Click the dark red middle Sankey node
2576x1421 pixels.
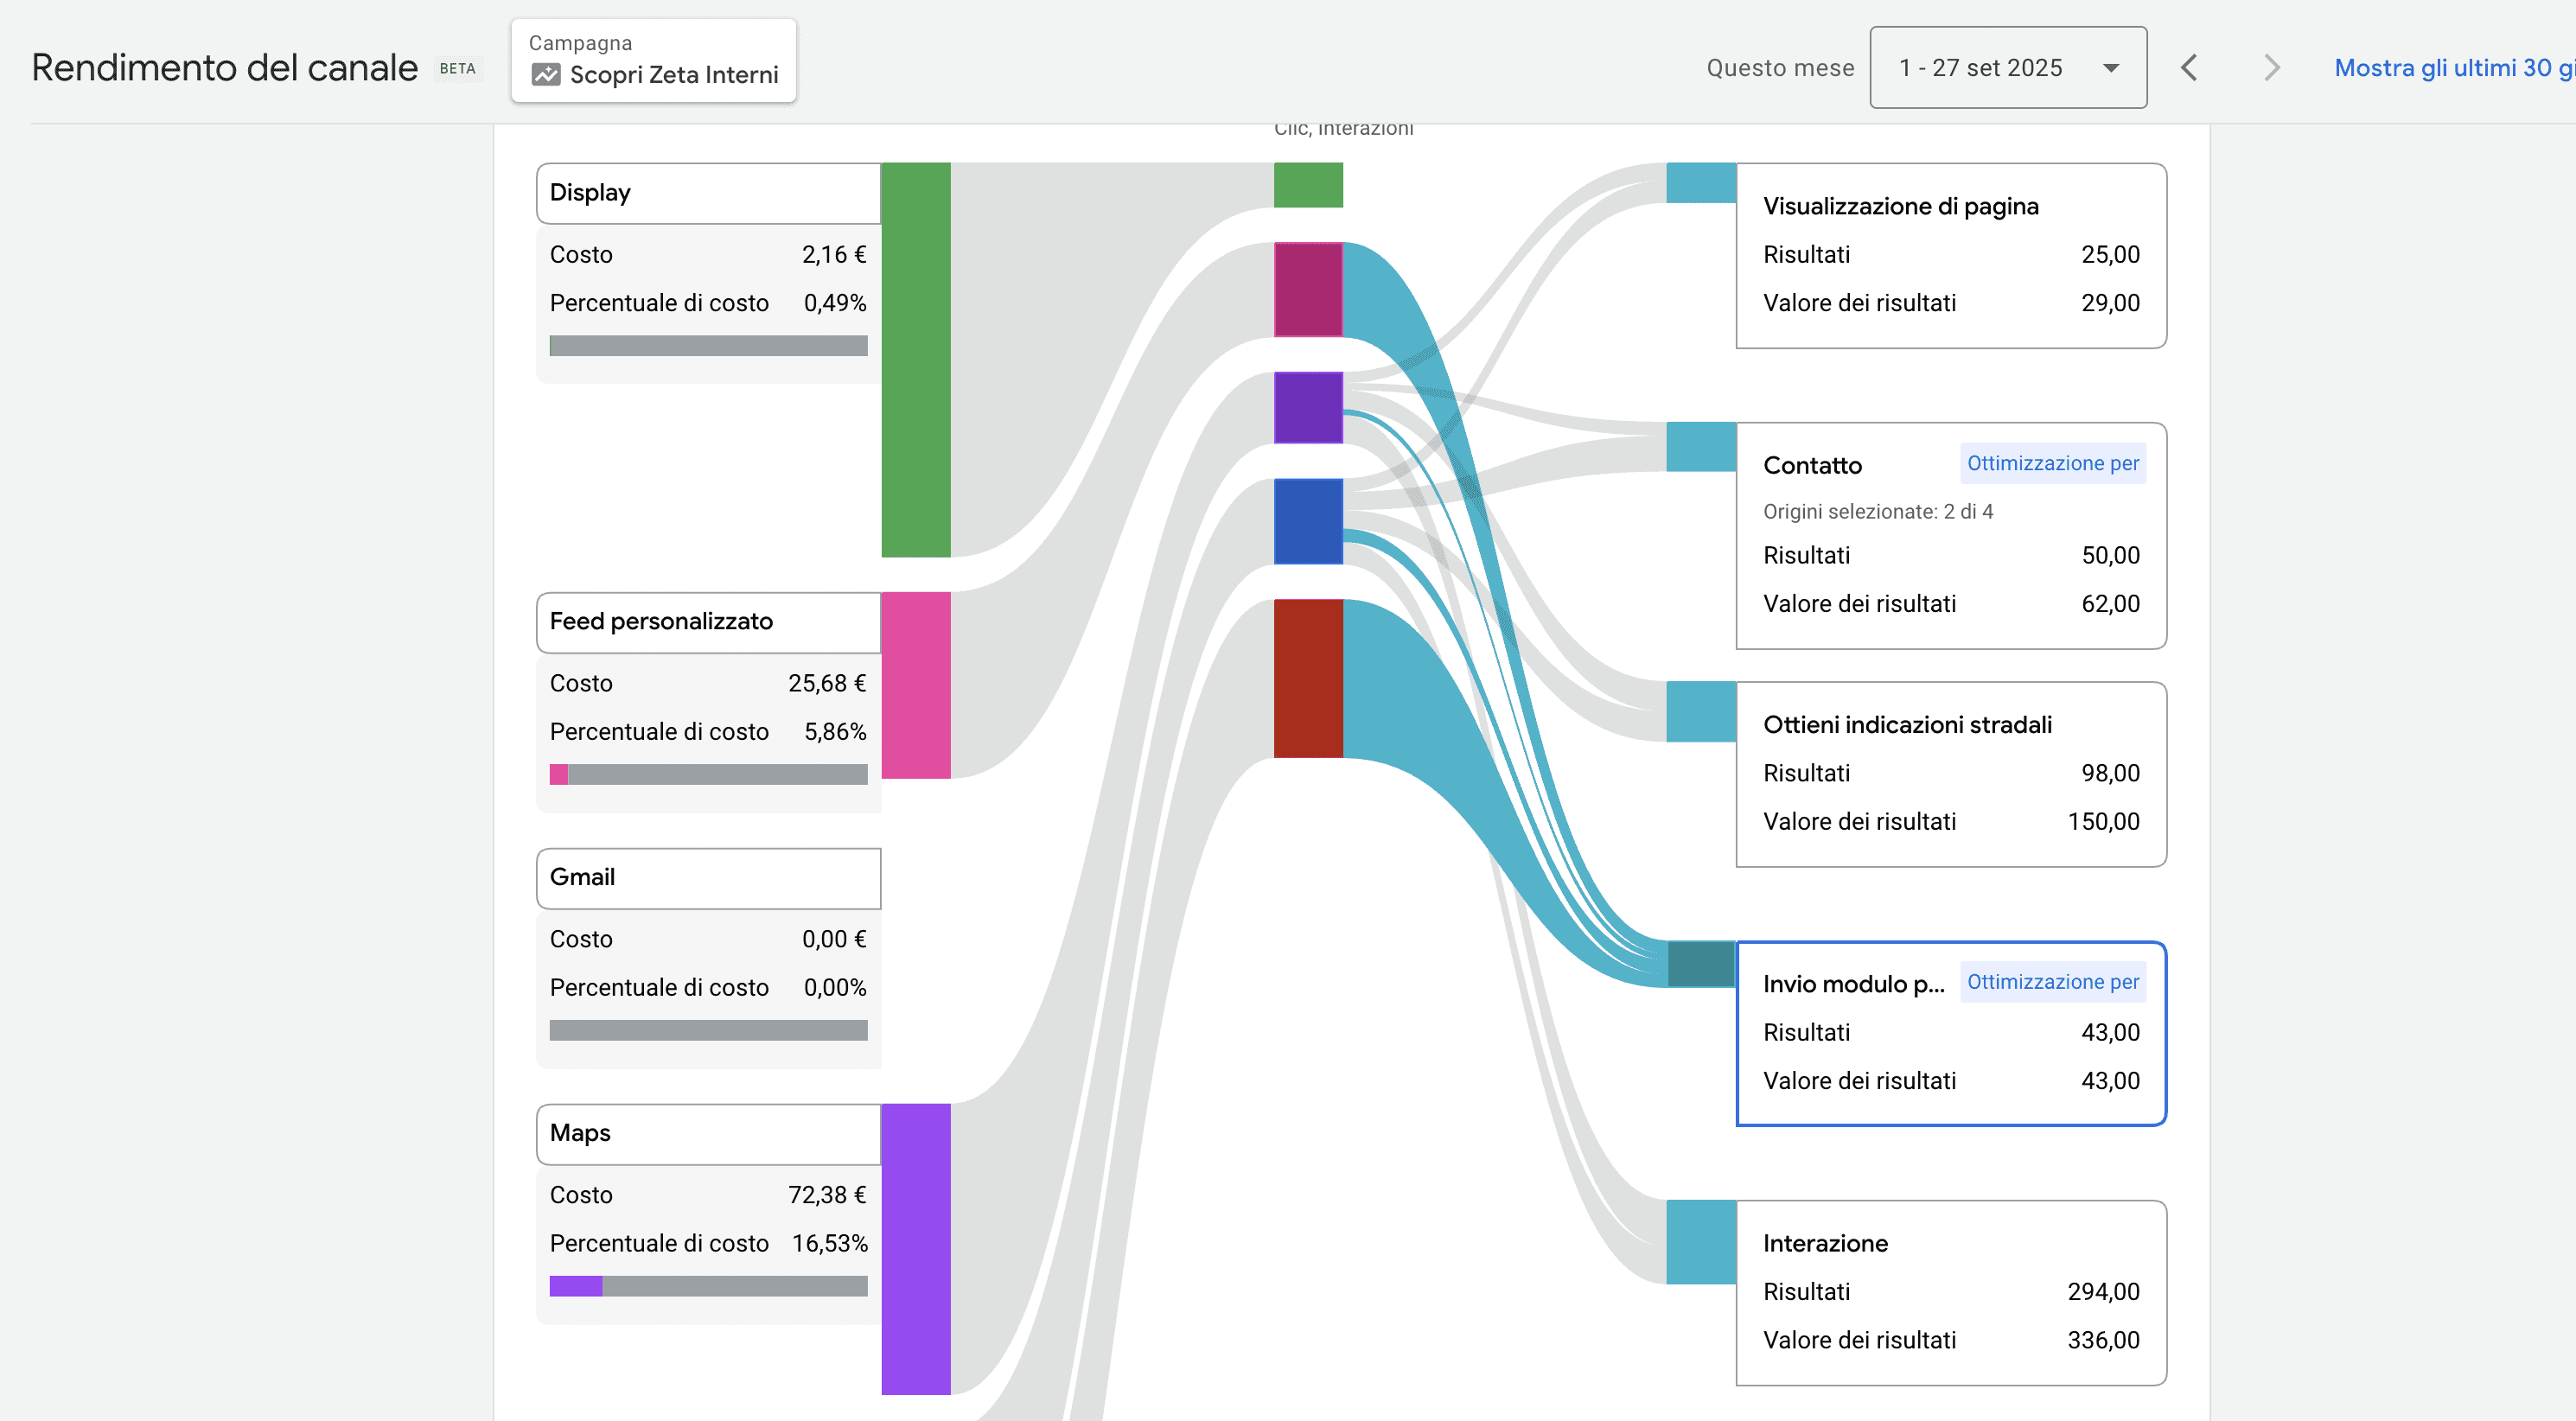(x=1308, y=679)
